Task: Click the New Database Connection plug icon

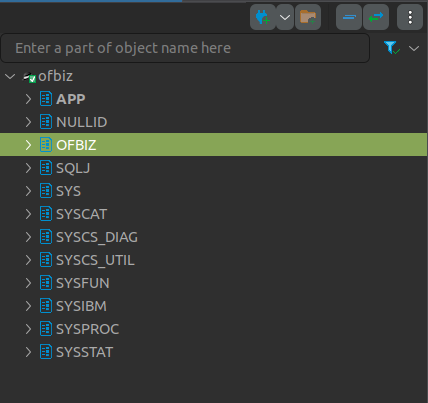Action: point(263,17)
